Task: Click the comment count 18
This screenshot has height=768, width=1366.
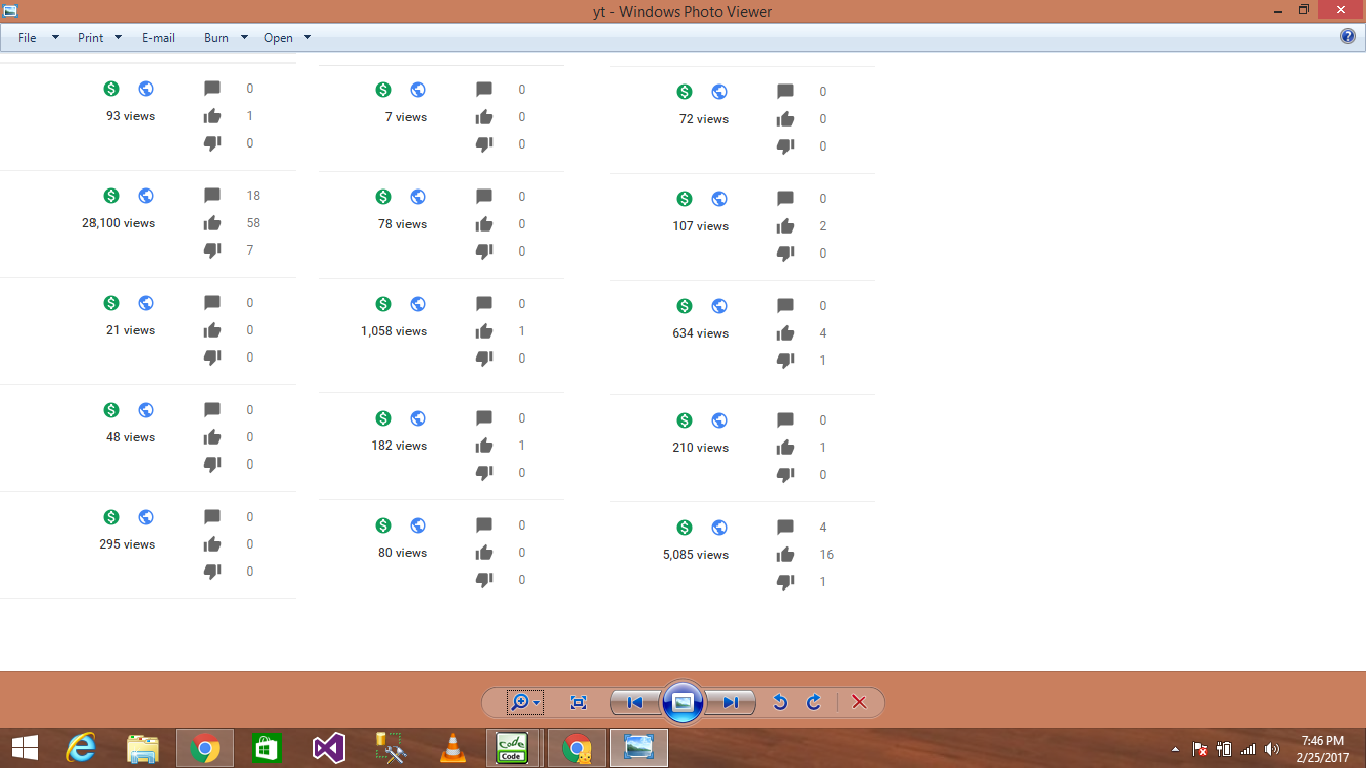Action: pos(253,196)
